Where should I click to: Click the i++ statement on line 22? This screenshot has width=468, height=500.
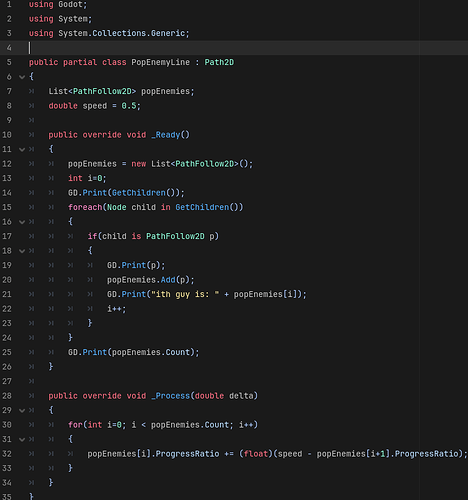coord(116,309)
